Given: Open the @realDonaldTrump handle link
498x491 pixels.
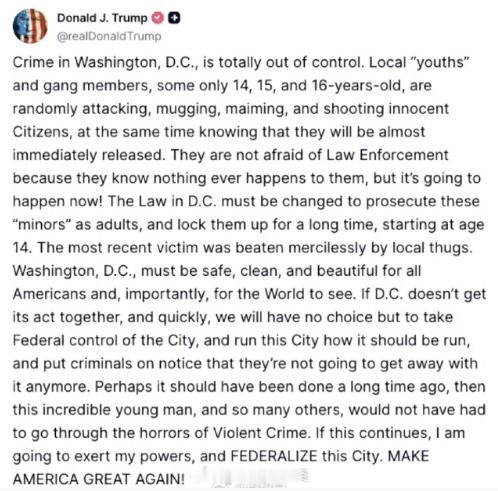Looking at the screenshot, I should point(109,36).
